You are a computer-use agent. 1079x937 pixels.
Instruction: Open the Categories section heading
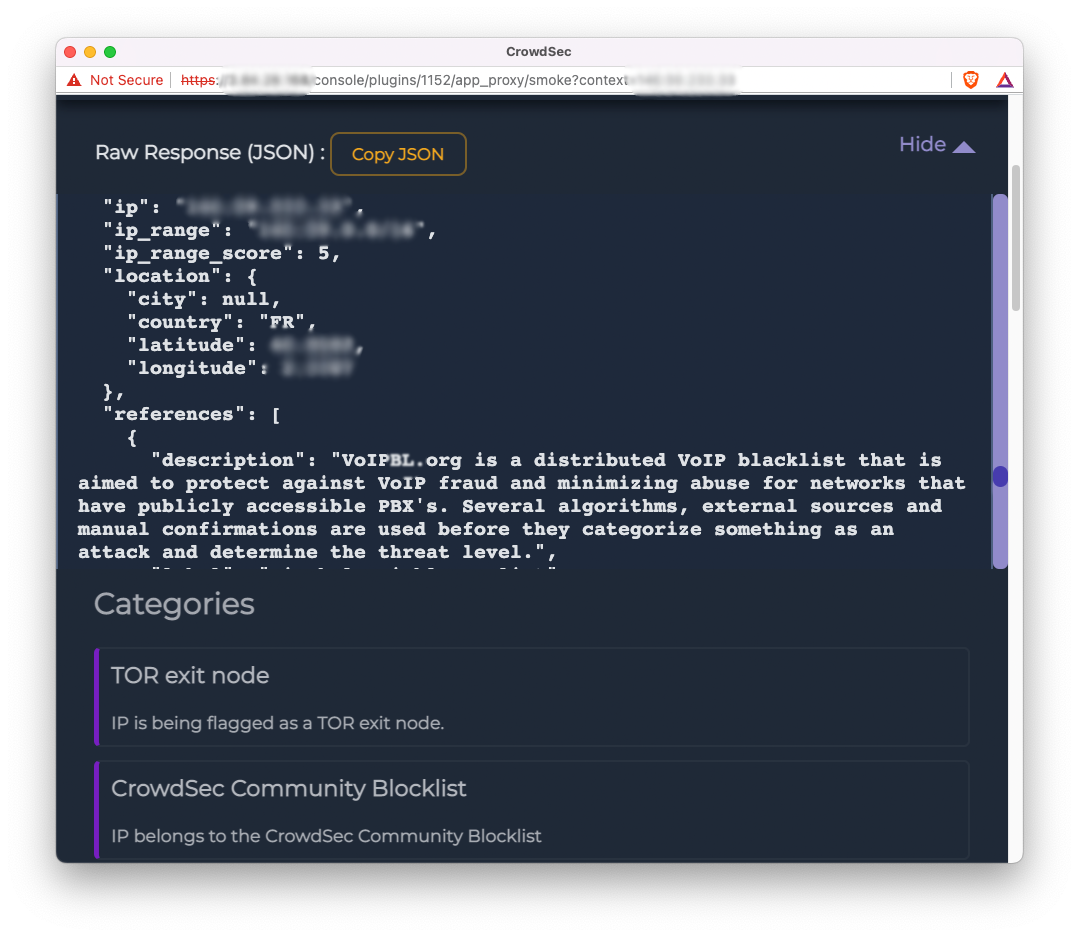tap(173, 603)
